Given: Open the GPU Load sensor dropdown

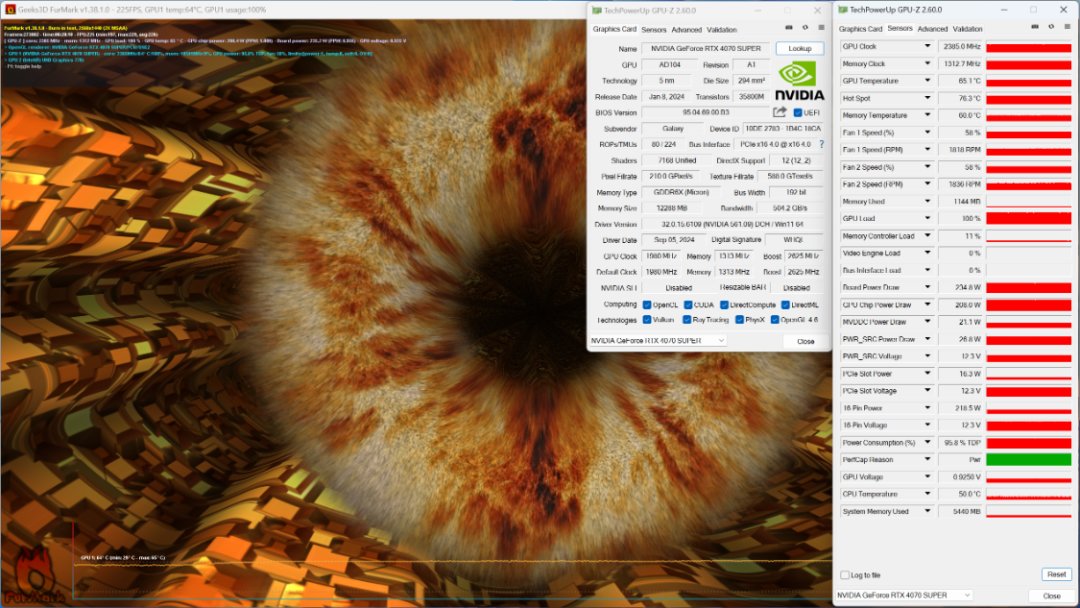Looking at the screenshot, I should [x=927, y=218].
